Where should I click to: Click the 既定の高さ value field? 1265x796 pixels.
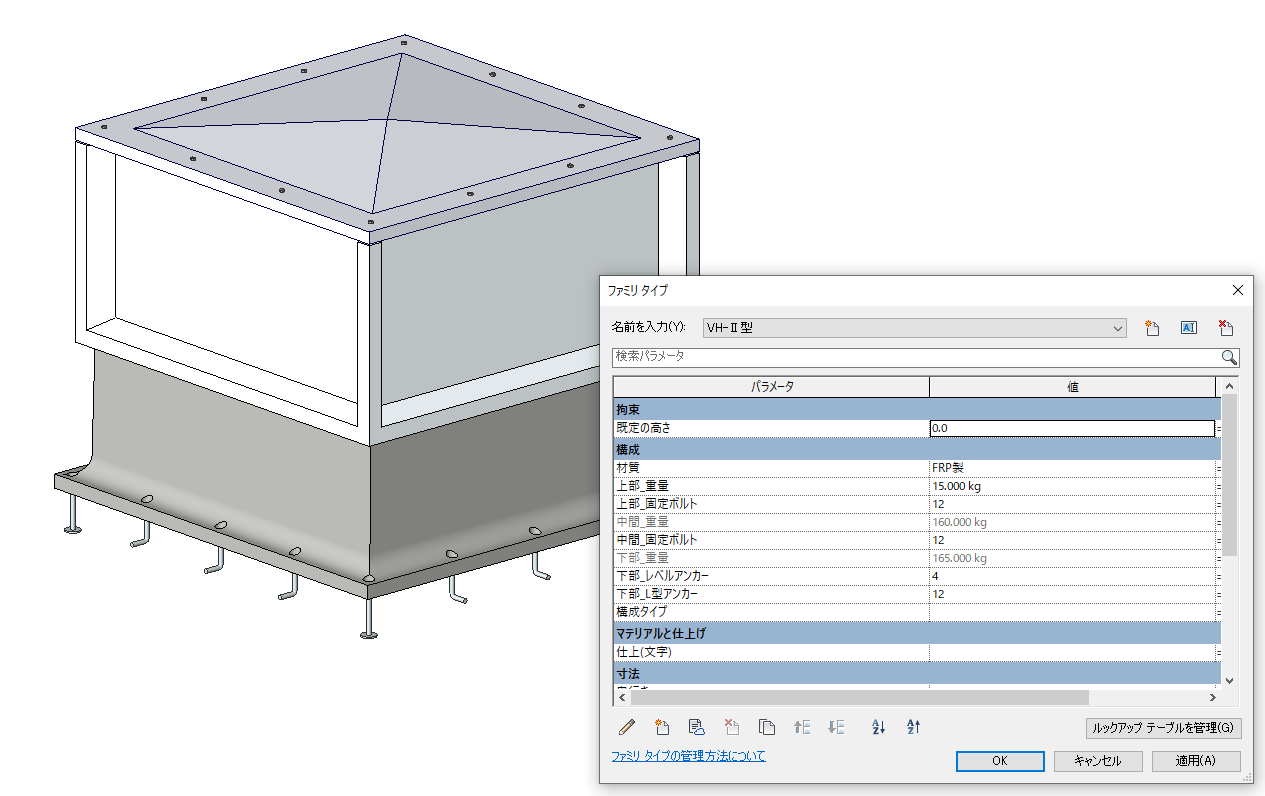click(x=1071, y=428)
